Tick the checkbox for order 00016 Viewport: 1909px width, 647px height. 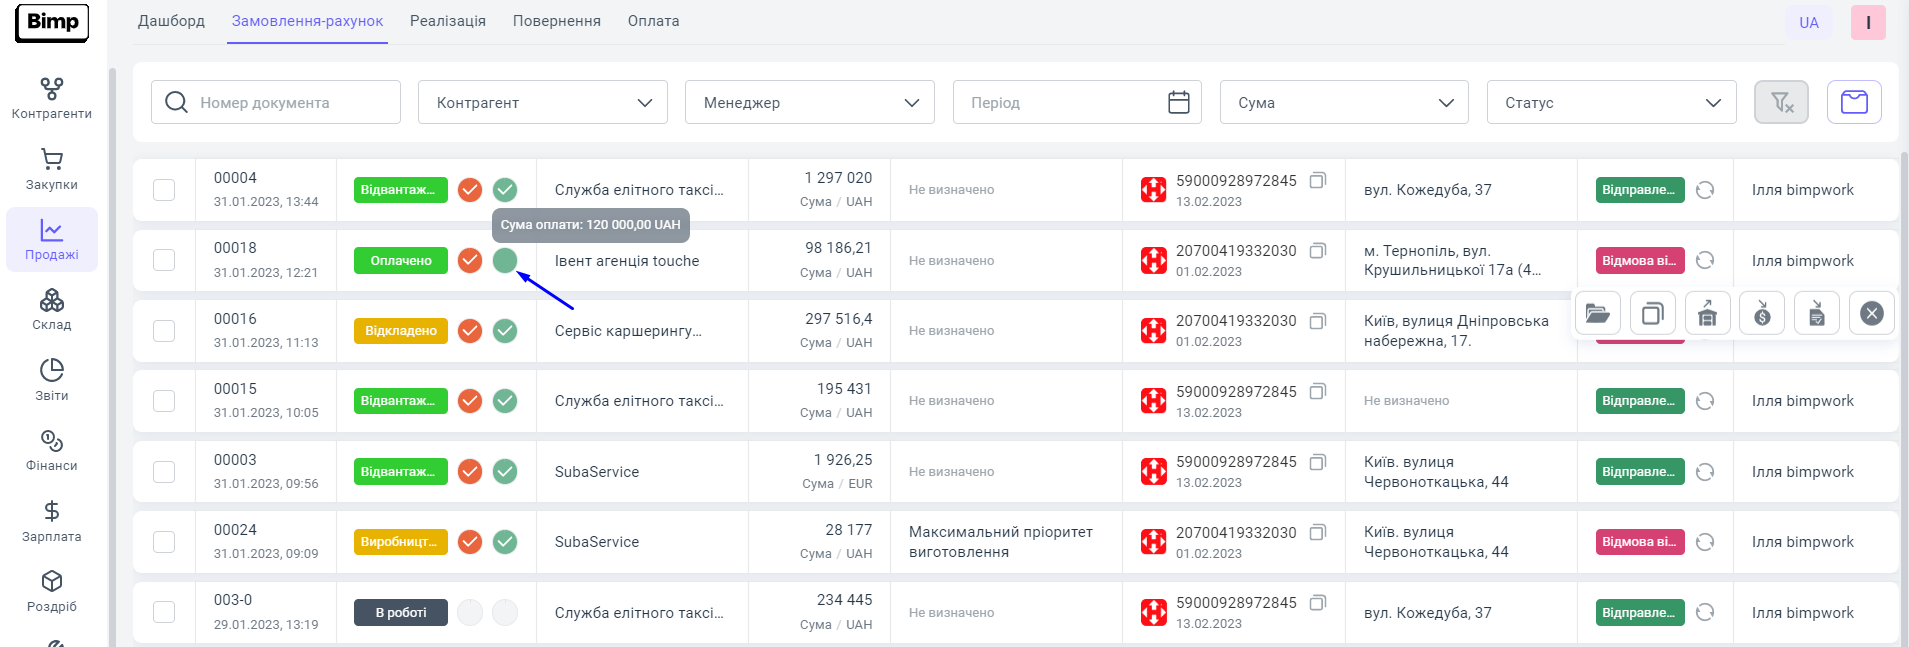pyautogui.click(x=164, y=331)
